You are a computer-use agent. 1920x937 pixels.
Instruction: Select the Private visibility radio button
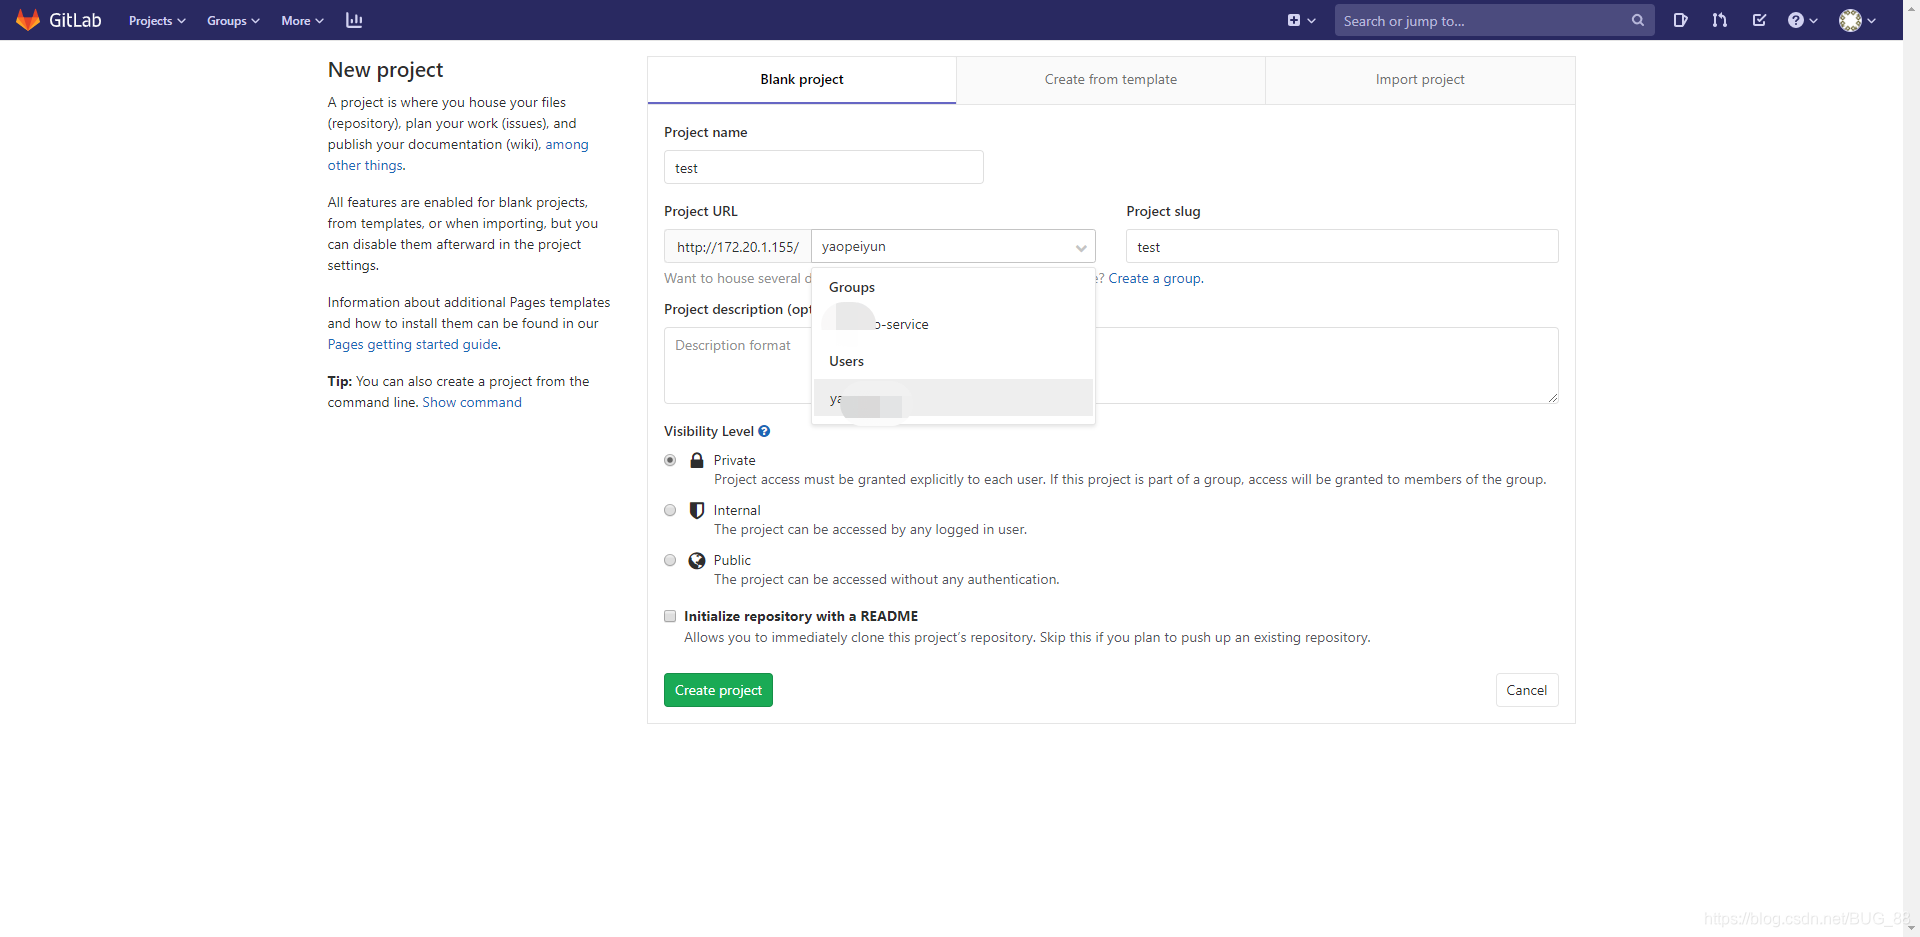[670, 460]
